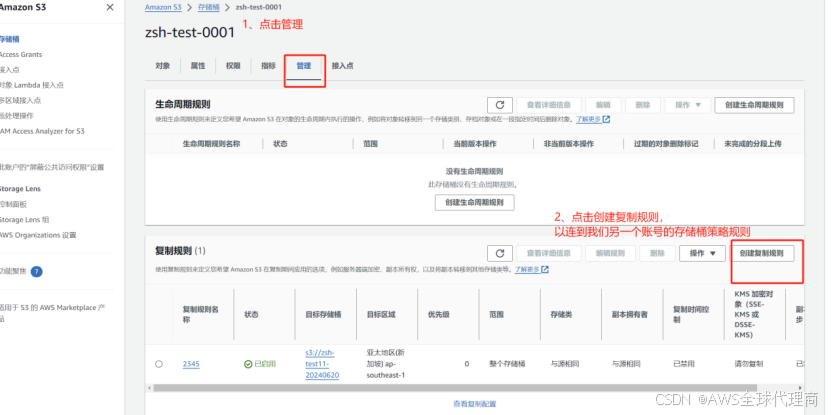Open Storage Lens 组 in the sidebar
The width and height of the screenshot is (831, 415).
[x=24, y=220]
